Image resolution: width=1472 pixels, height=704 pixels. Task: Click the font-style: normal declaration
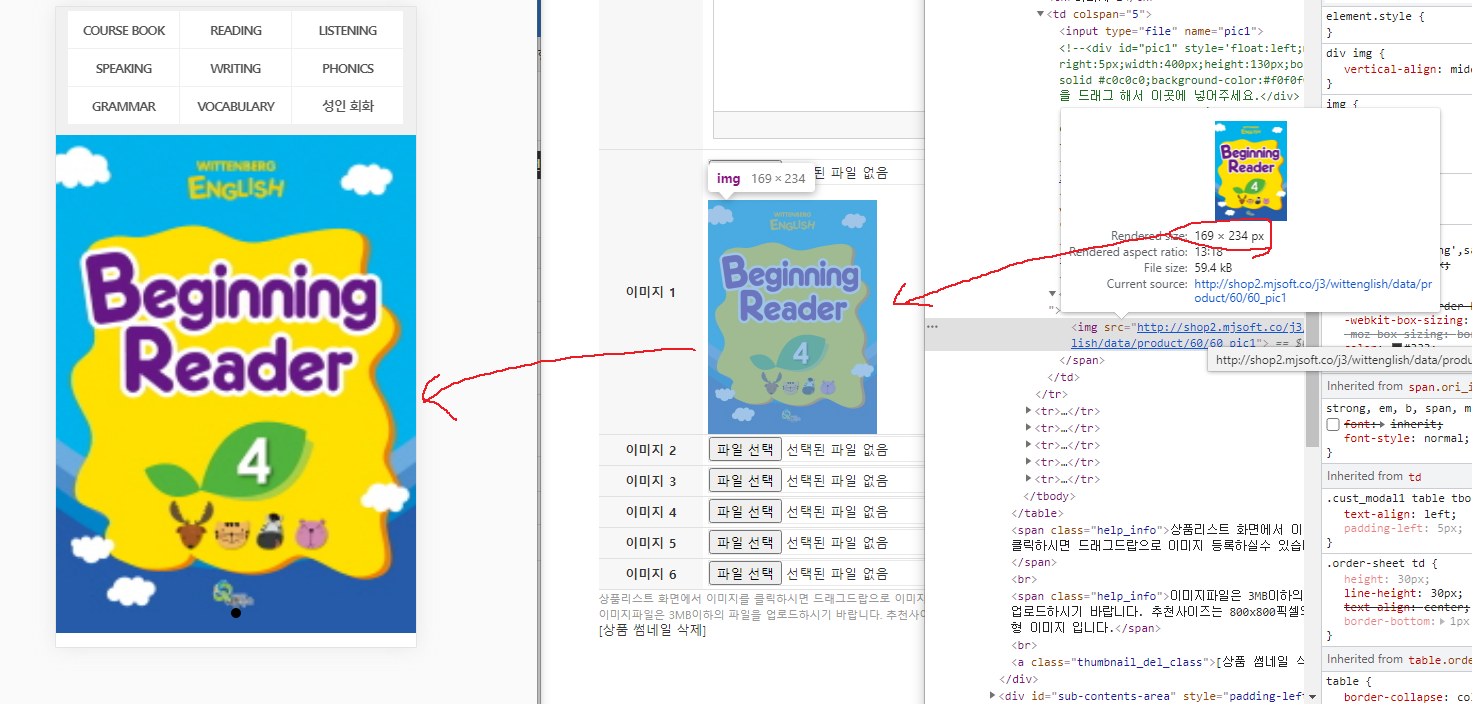pos(1405,438)
